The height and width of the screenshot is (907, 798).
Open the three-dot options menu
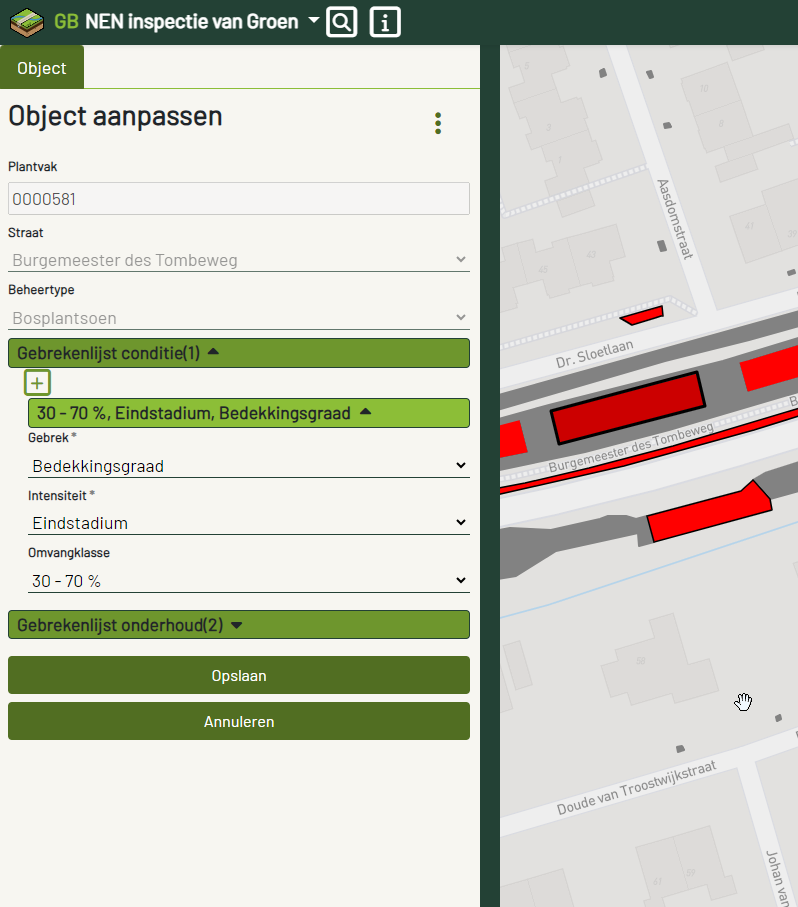[x=438, y=123]
